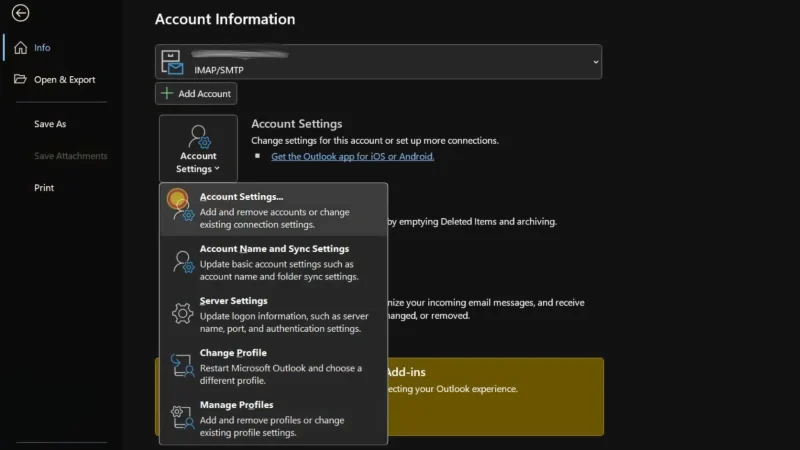Click the plus icon for Add Account
This screenshot has height=450, width=800.
(x=167, y=93)
